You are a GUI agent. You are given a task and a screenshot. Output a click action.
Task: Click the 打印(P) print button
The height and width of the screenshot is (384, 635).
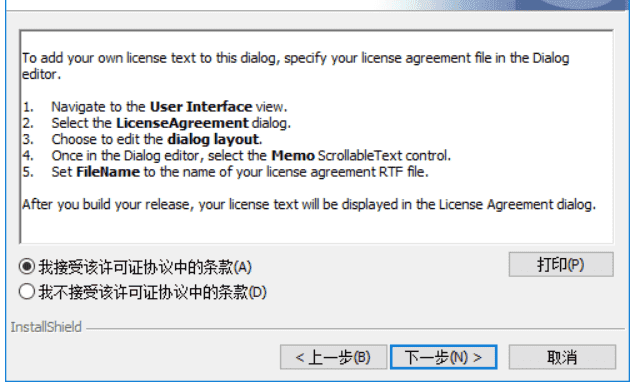tap(561, 265)
